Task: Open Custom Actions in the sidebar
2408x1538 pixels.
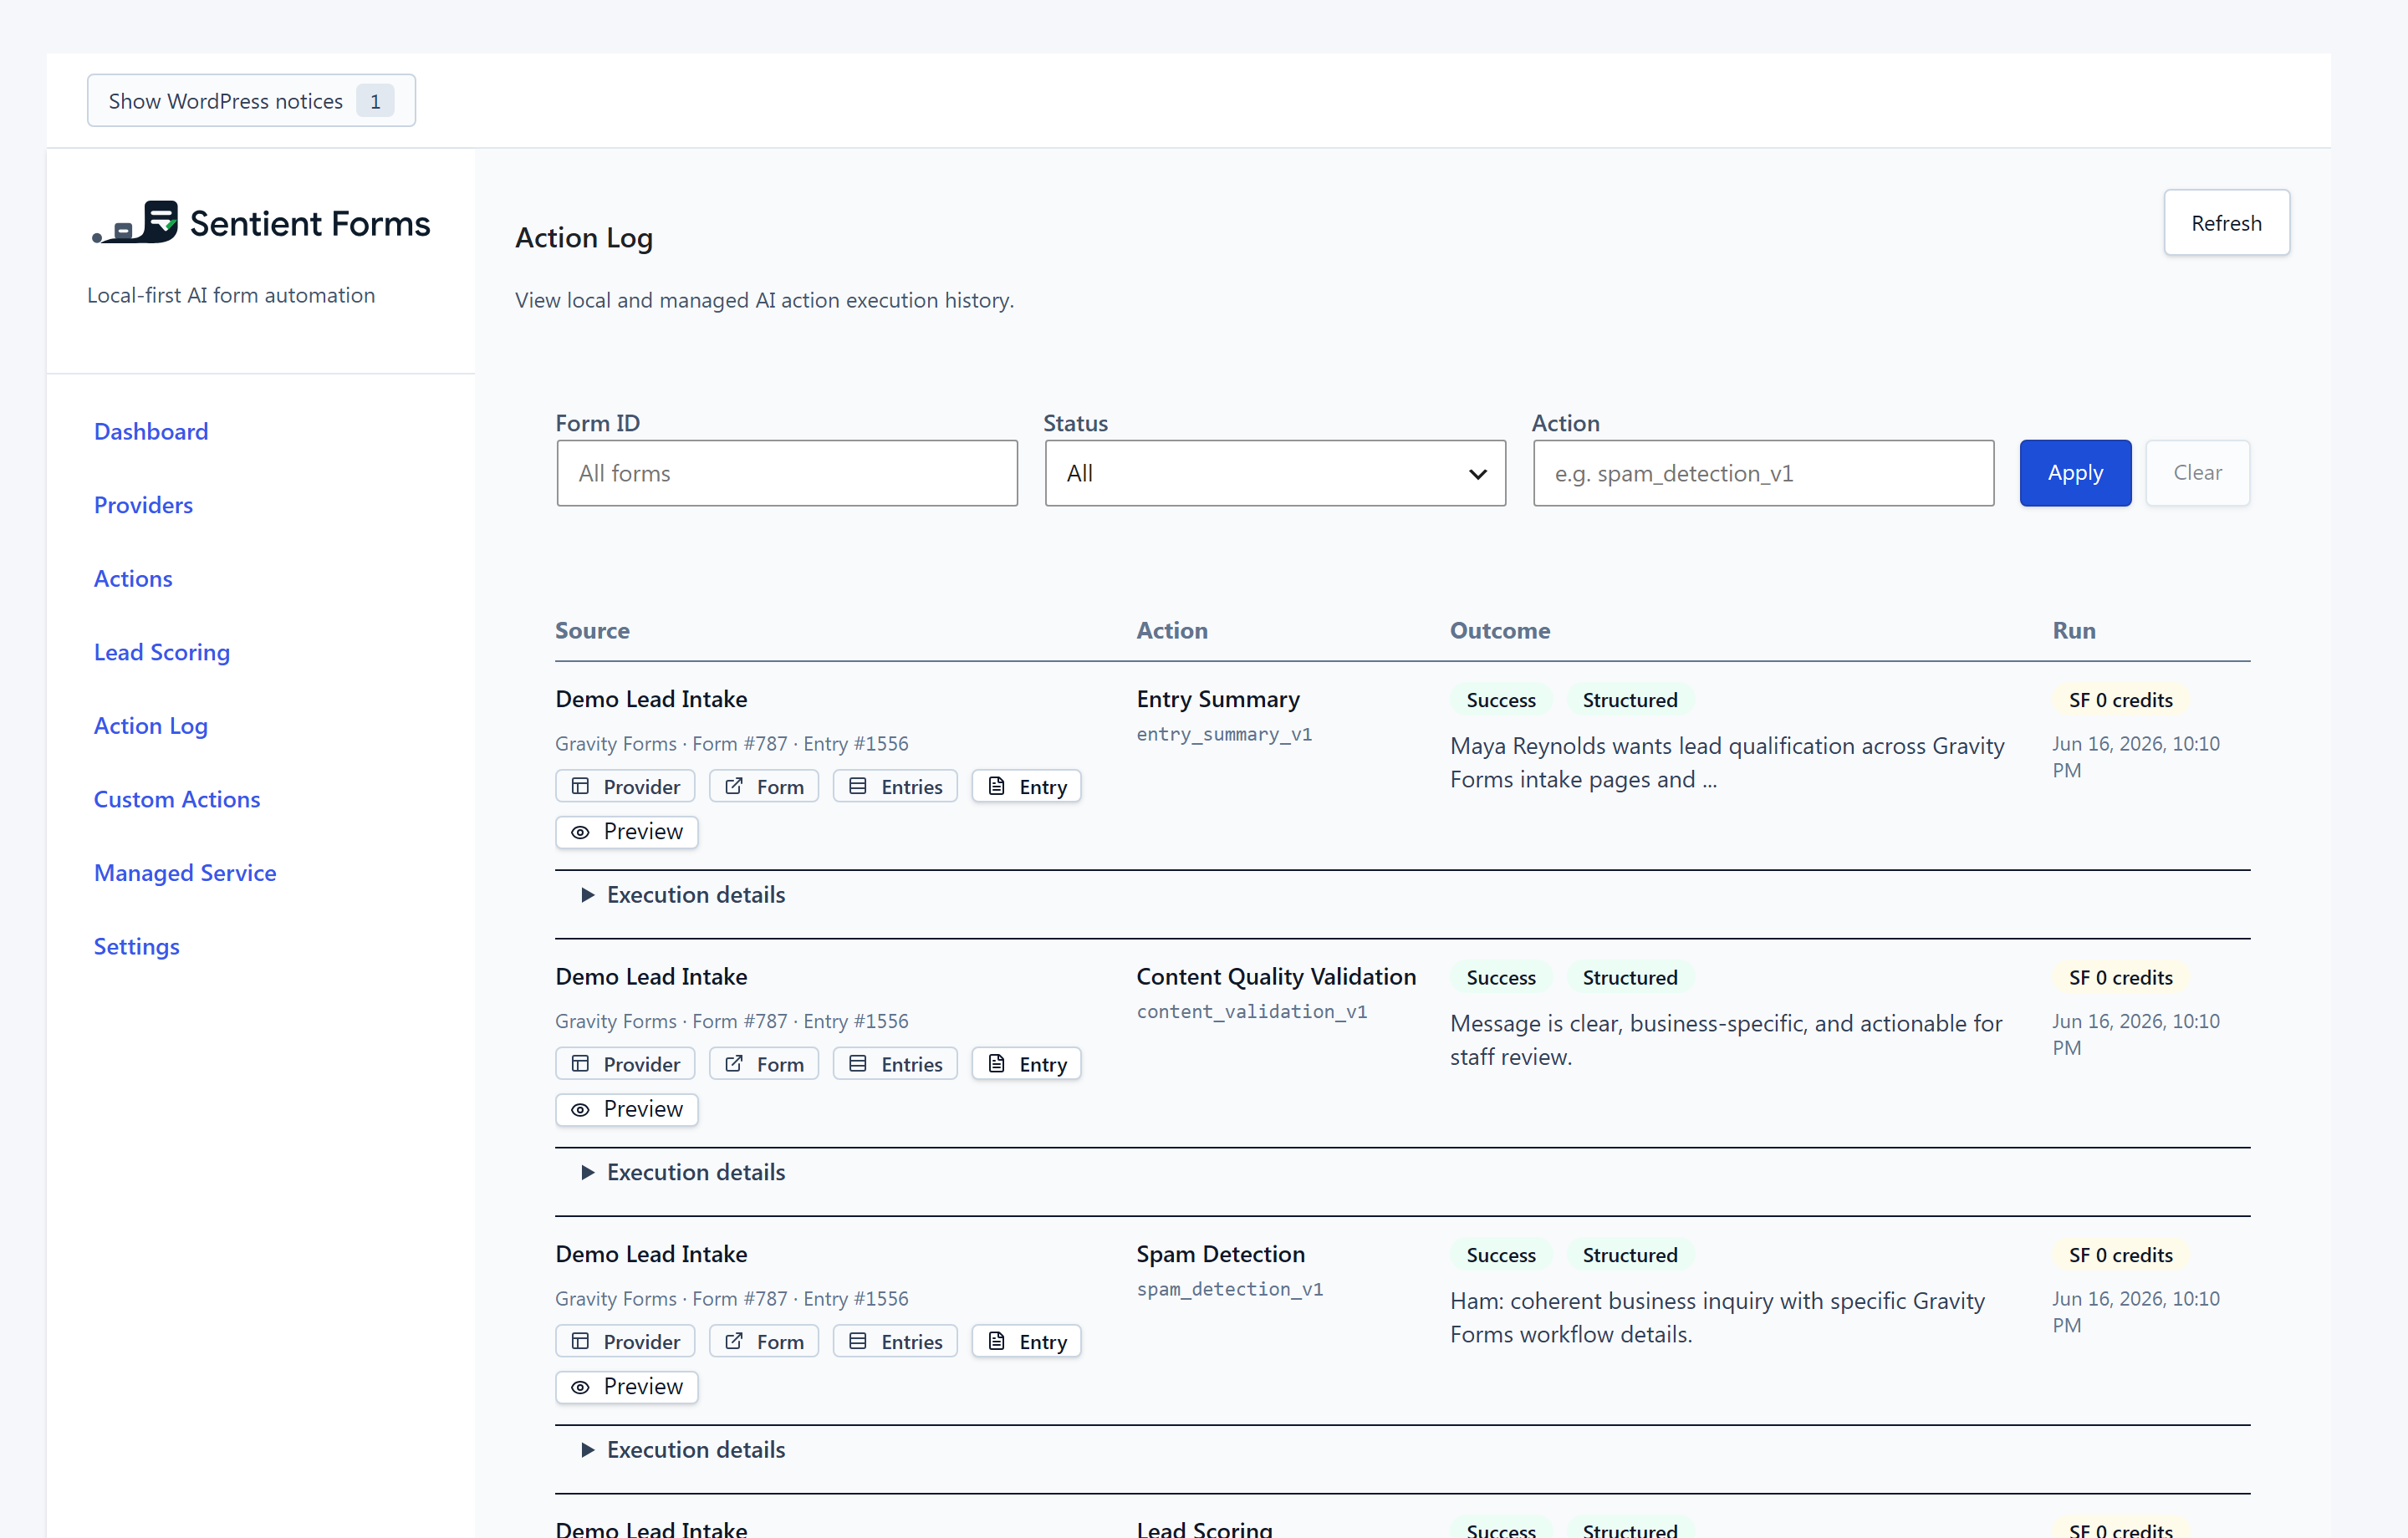Action: [x=177, y=799]
